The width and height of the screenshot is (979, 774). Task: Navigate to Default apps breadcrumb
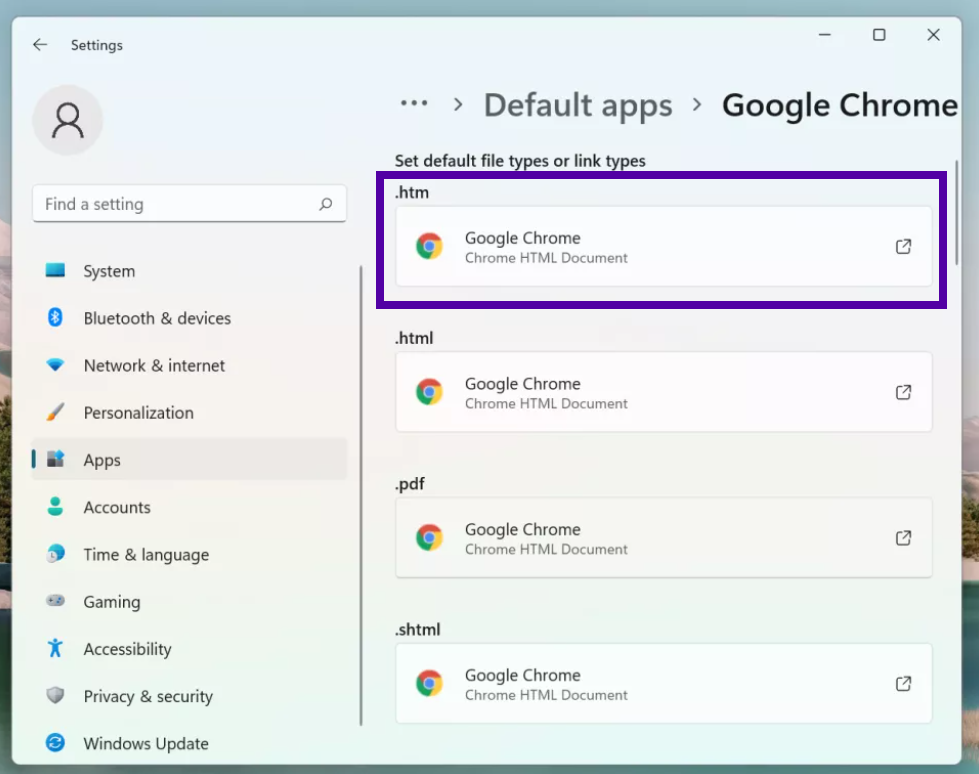pos(578,105)
